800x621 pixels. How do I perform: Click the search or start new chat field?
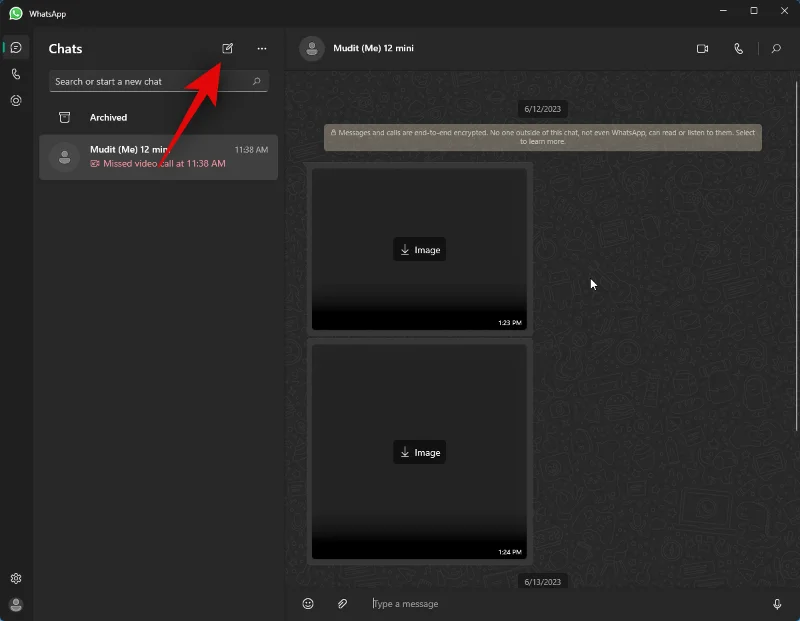click(x=159, y=82)
